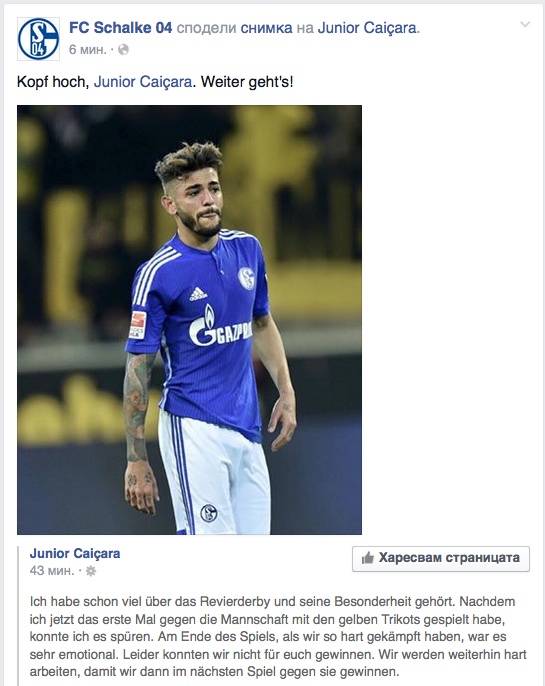Click the Gazprom sponsor logo in photo
Screen dimensions: 545x686
220,326
